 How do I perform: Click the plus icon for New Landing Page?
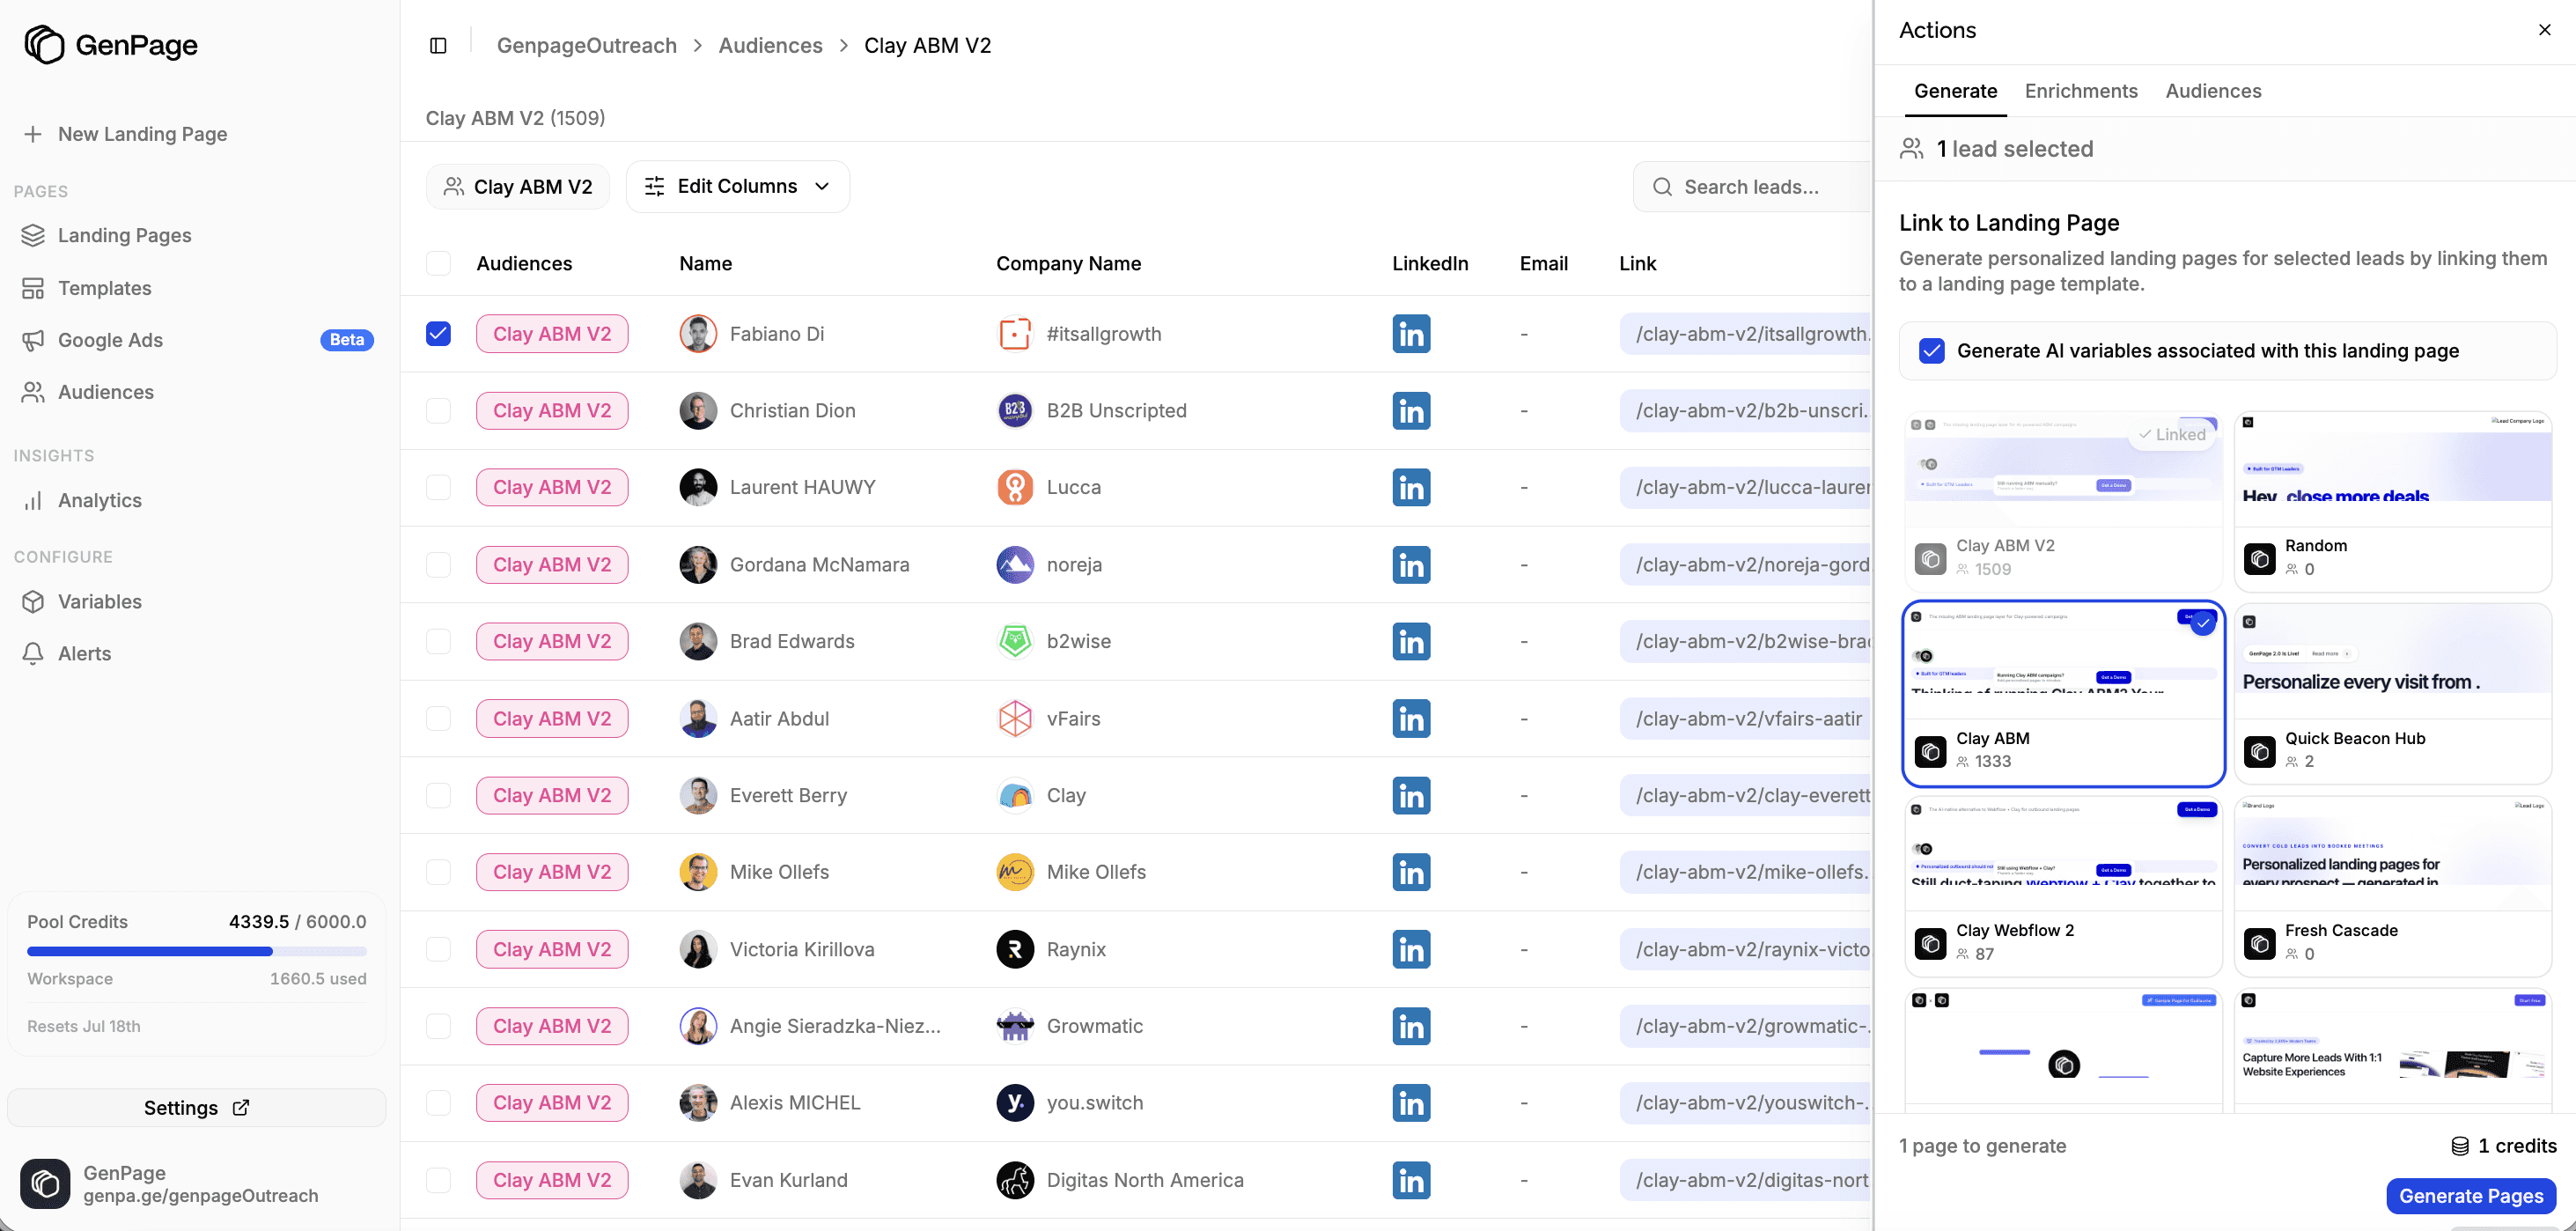(33, 134)
